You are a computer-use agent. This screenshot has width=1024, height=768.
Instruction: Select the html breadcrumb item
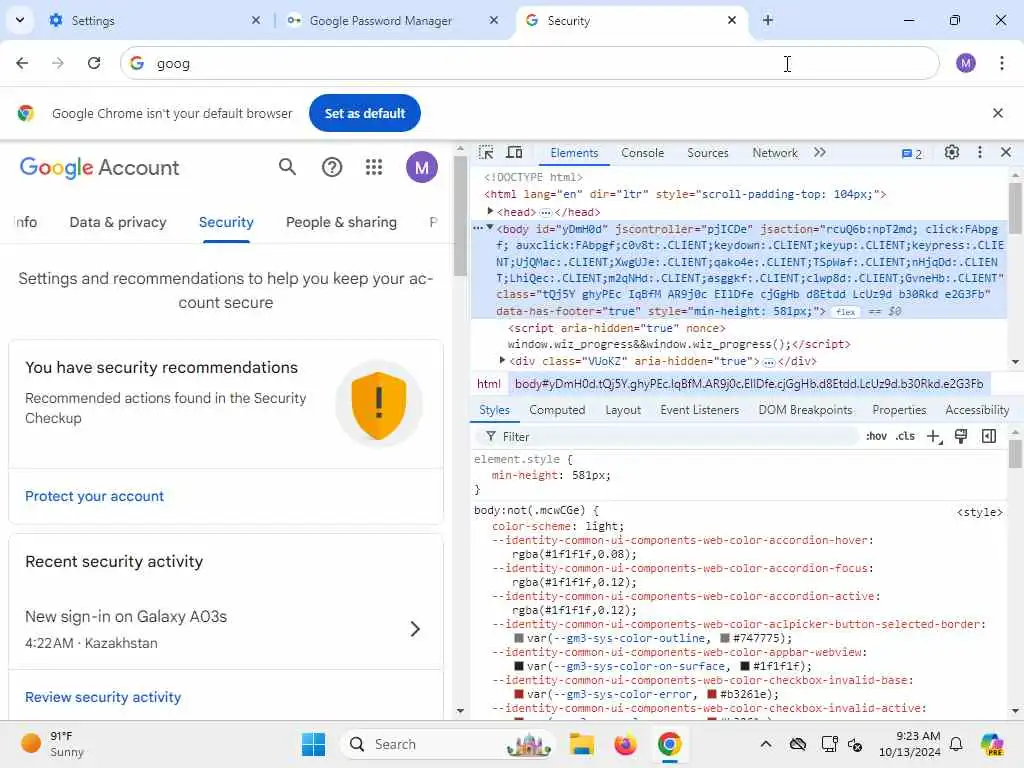[488, 384]
